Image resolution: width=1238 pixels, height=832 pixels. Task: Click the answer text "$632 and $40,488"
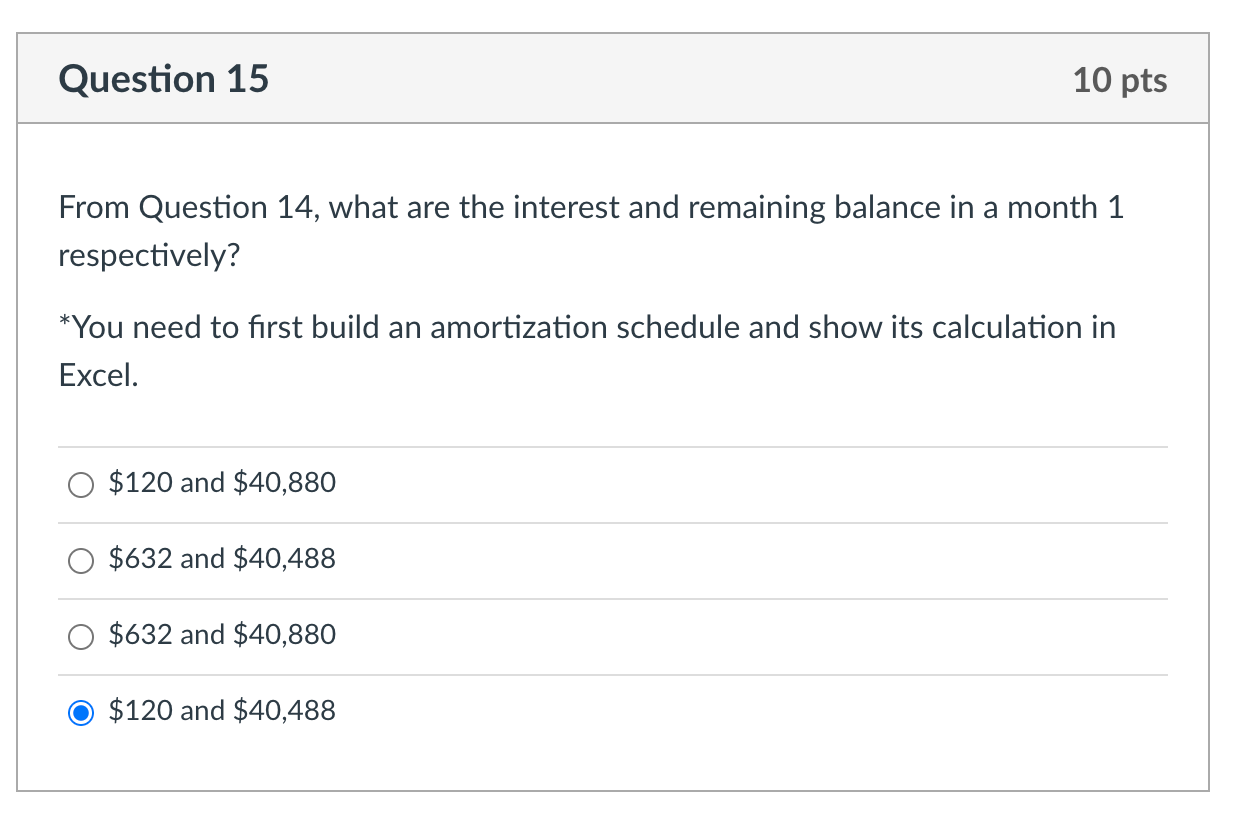click(222, 559)
